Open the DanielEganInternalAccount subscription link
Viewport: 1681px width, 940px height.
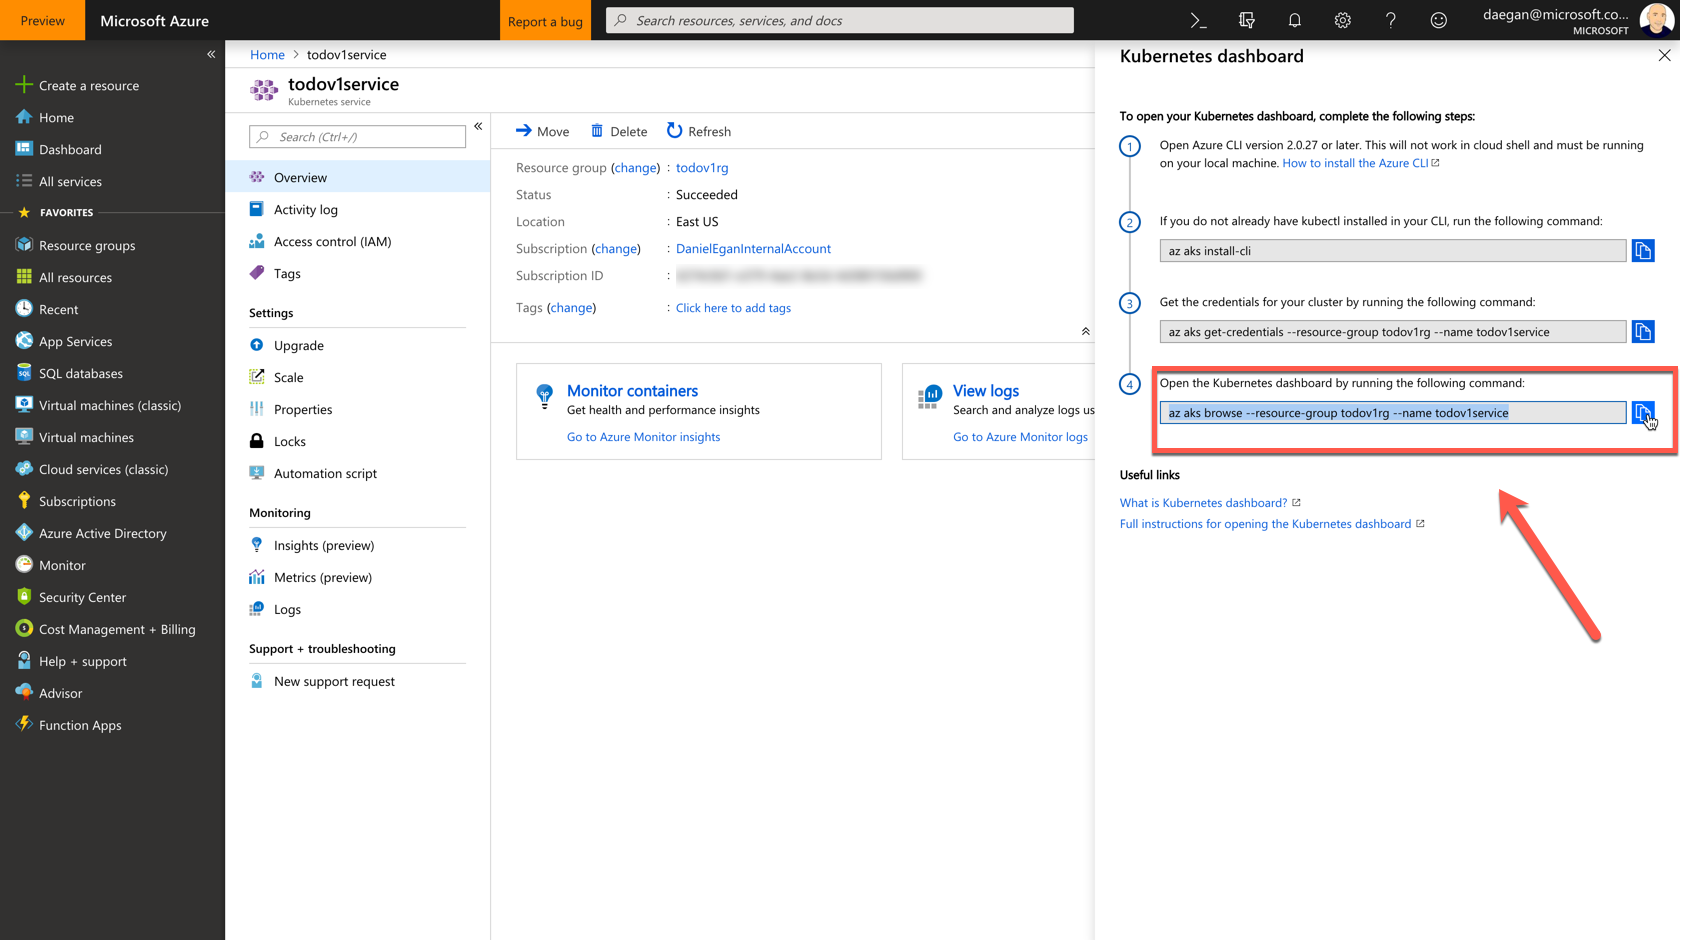pos(753,248)
